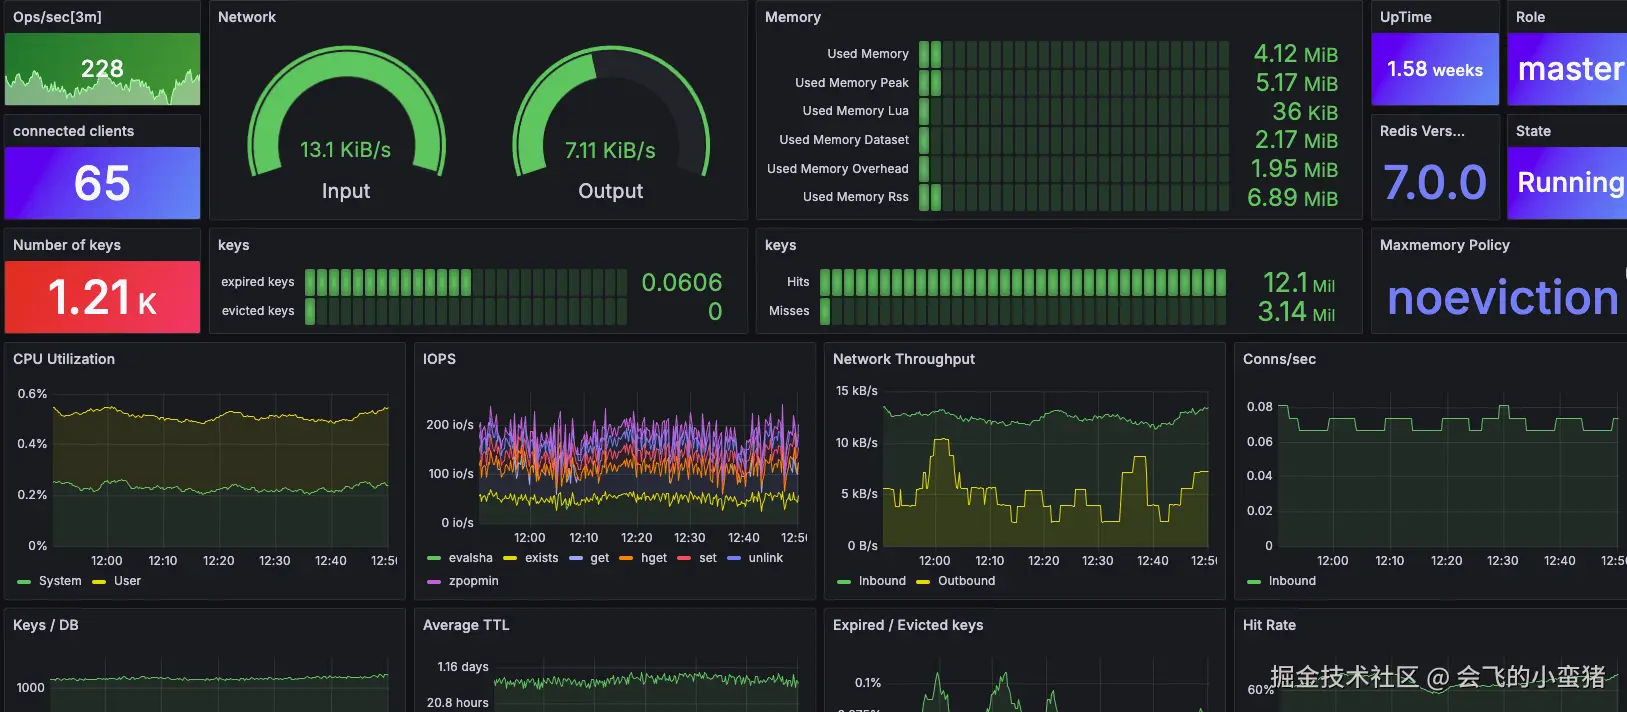This screenshot has width=1627, height=712.
Task: Click the Redis version value 7.0.0
Action: pyautogui.click(x=1435, y=183)
